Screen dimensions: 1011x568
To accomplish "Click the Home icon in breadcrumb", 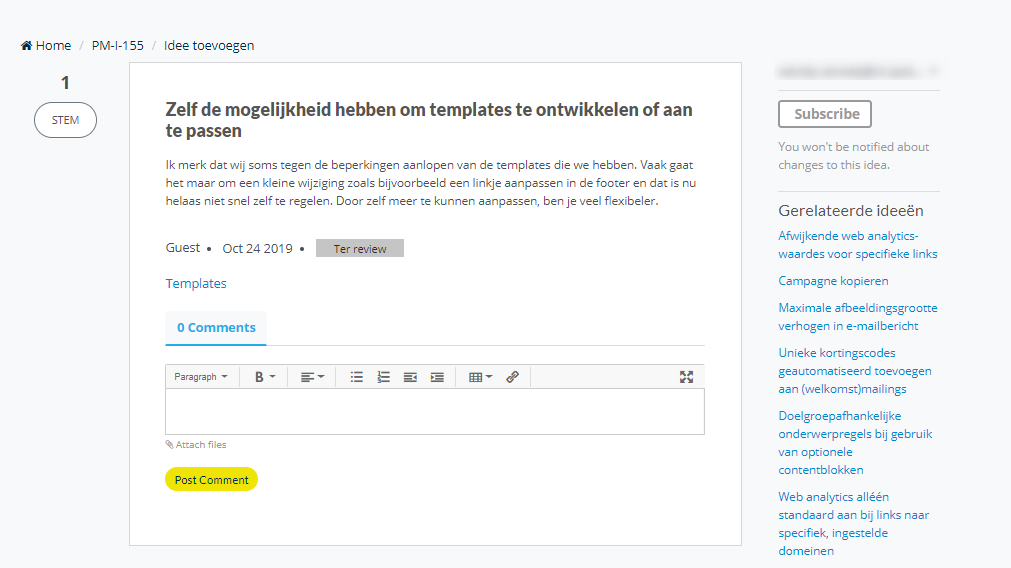I will [x=27, y=46].
